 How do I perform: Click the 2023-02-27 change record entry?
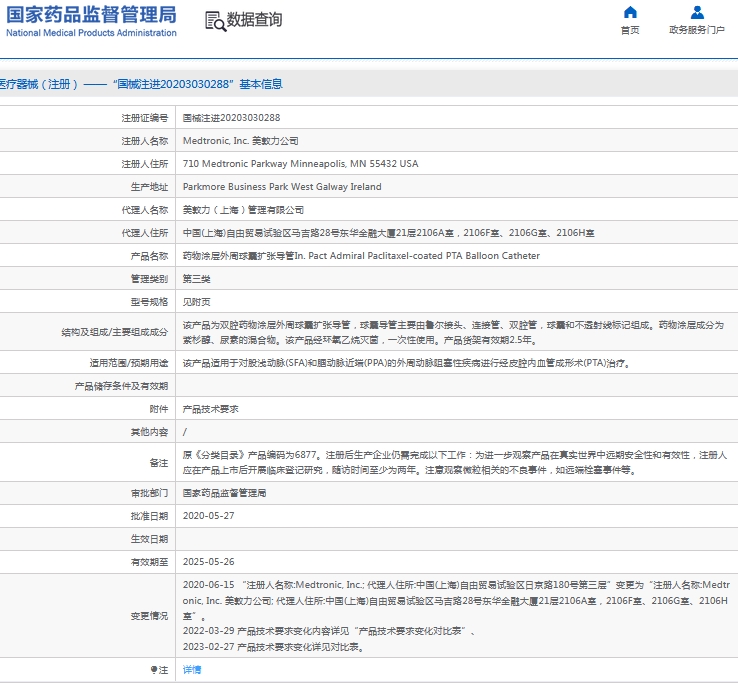[x=273, y=647]
